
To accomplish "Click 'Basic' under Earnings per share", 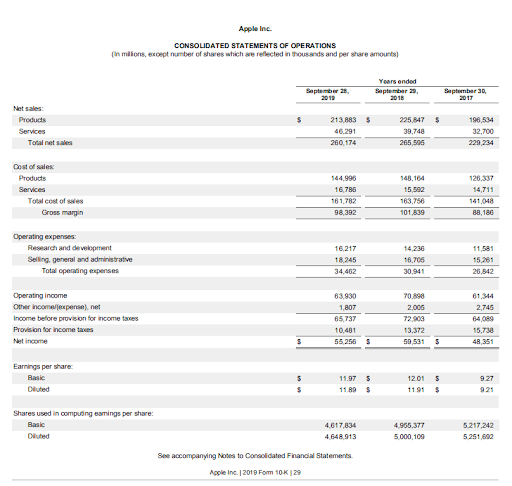I will click(x=36, y=378).
